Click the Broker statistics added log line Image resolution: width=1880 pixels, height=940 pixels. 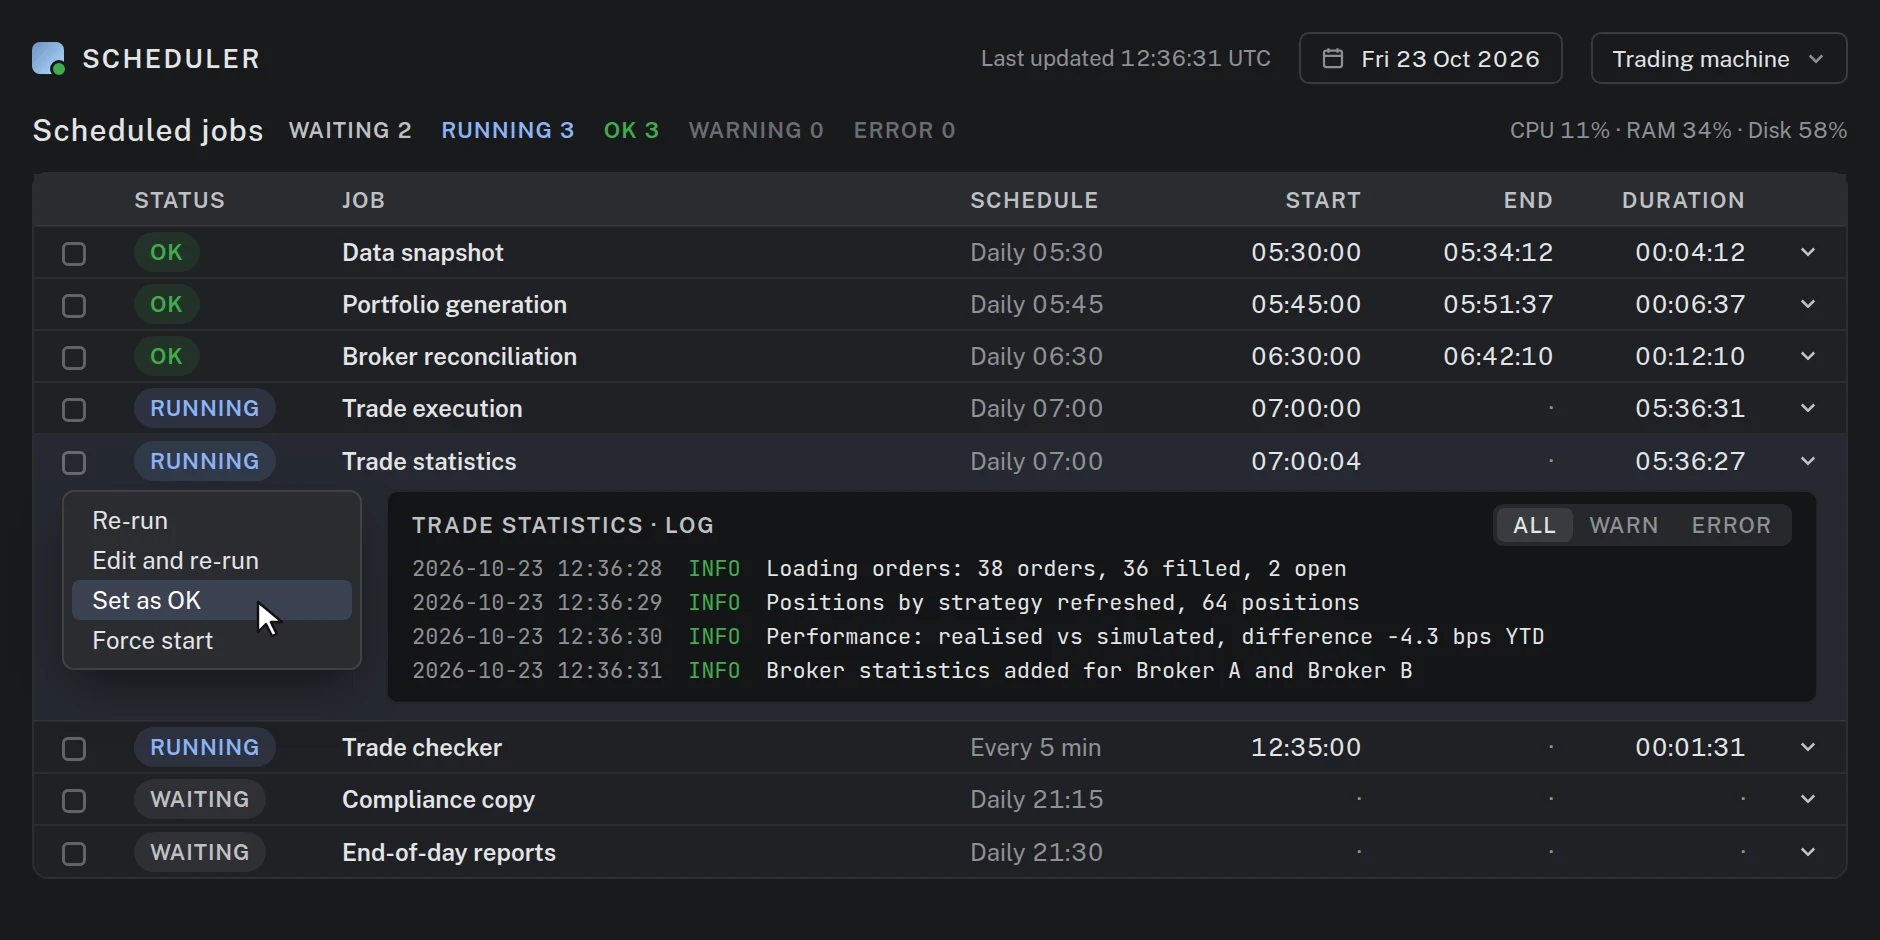pos(912,671)
